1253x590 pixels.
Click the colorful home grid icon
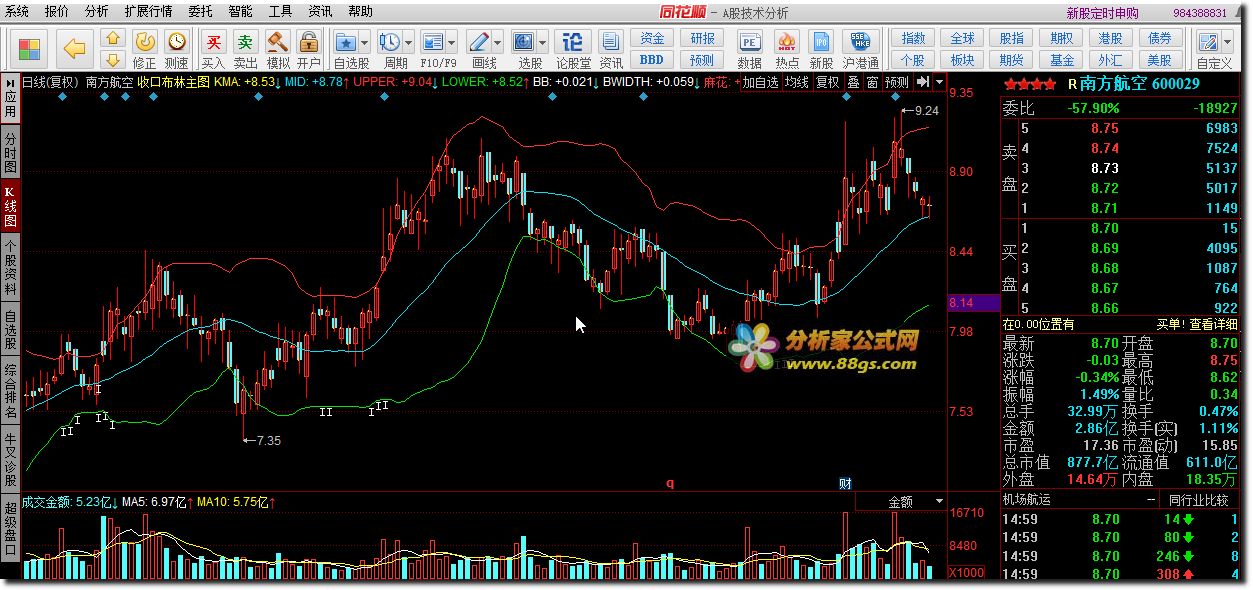29,47
